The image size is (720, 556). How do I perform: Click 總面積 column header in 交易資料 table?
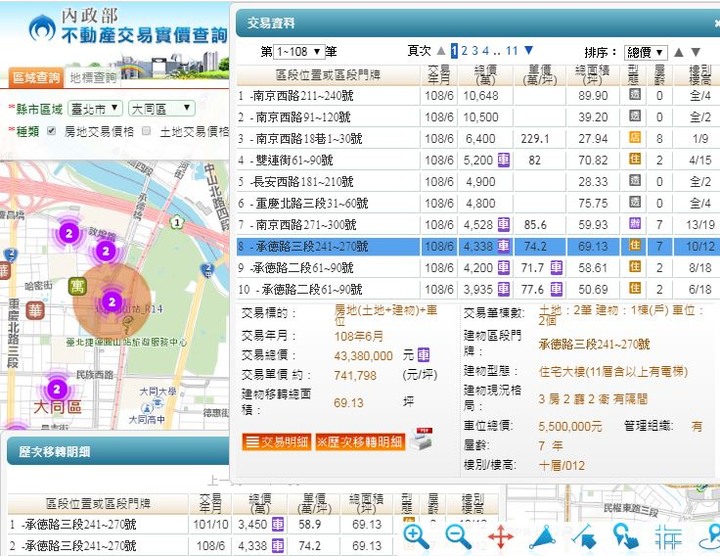tap(592, 75)
